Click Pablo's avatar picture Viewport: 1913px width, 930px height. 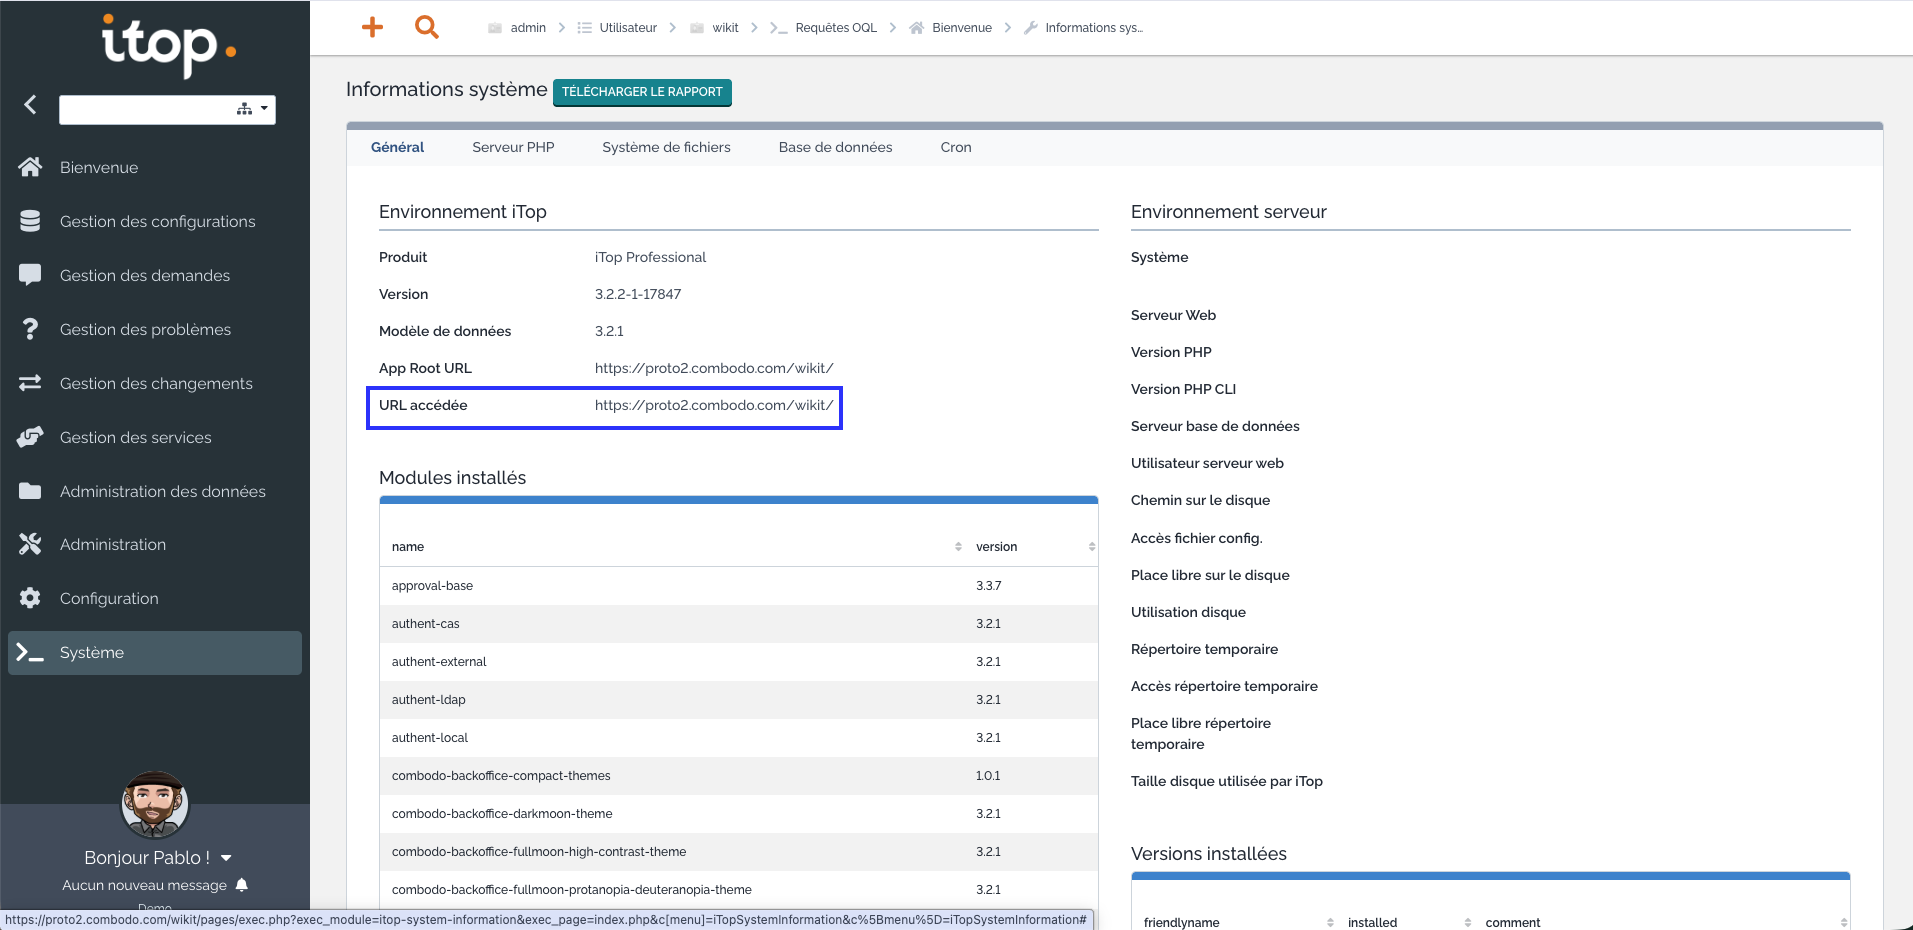coord(155,805)
